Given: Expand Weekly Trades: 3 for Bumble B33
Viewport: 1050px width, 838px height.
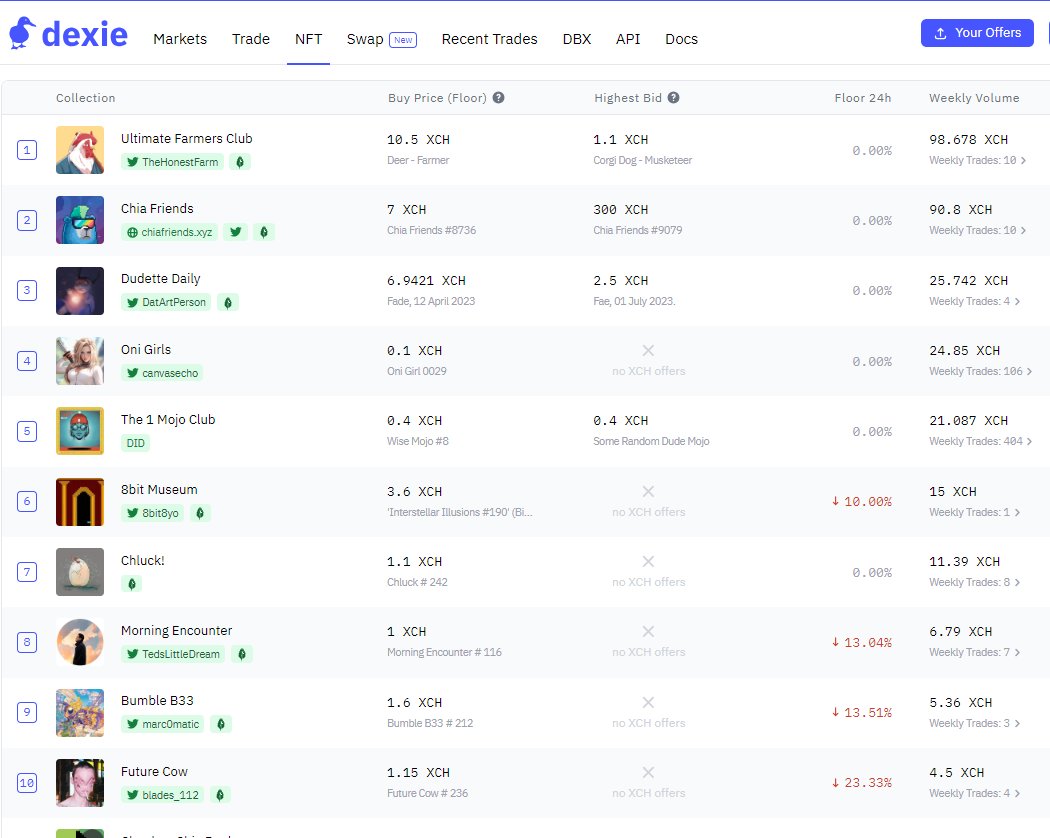Looking at the screenshot, I should [974, 723].
